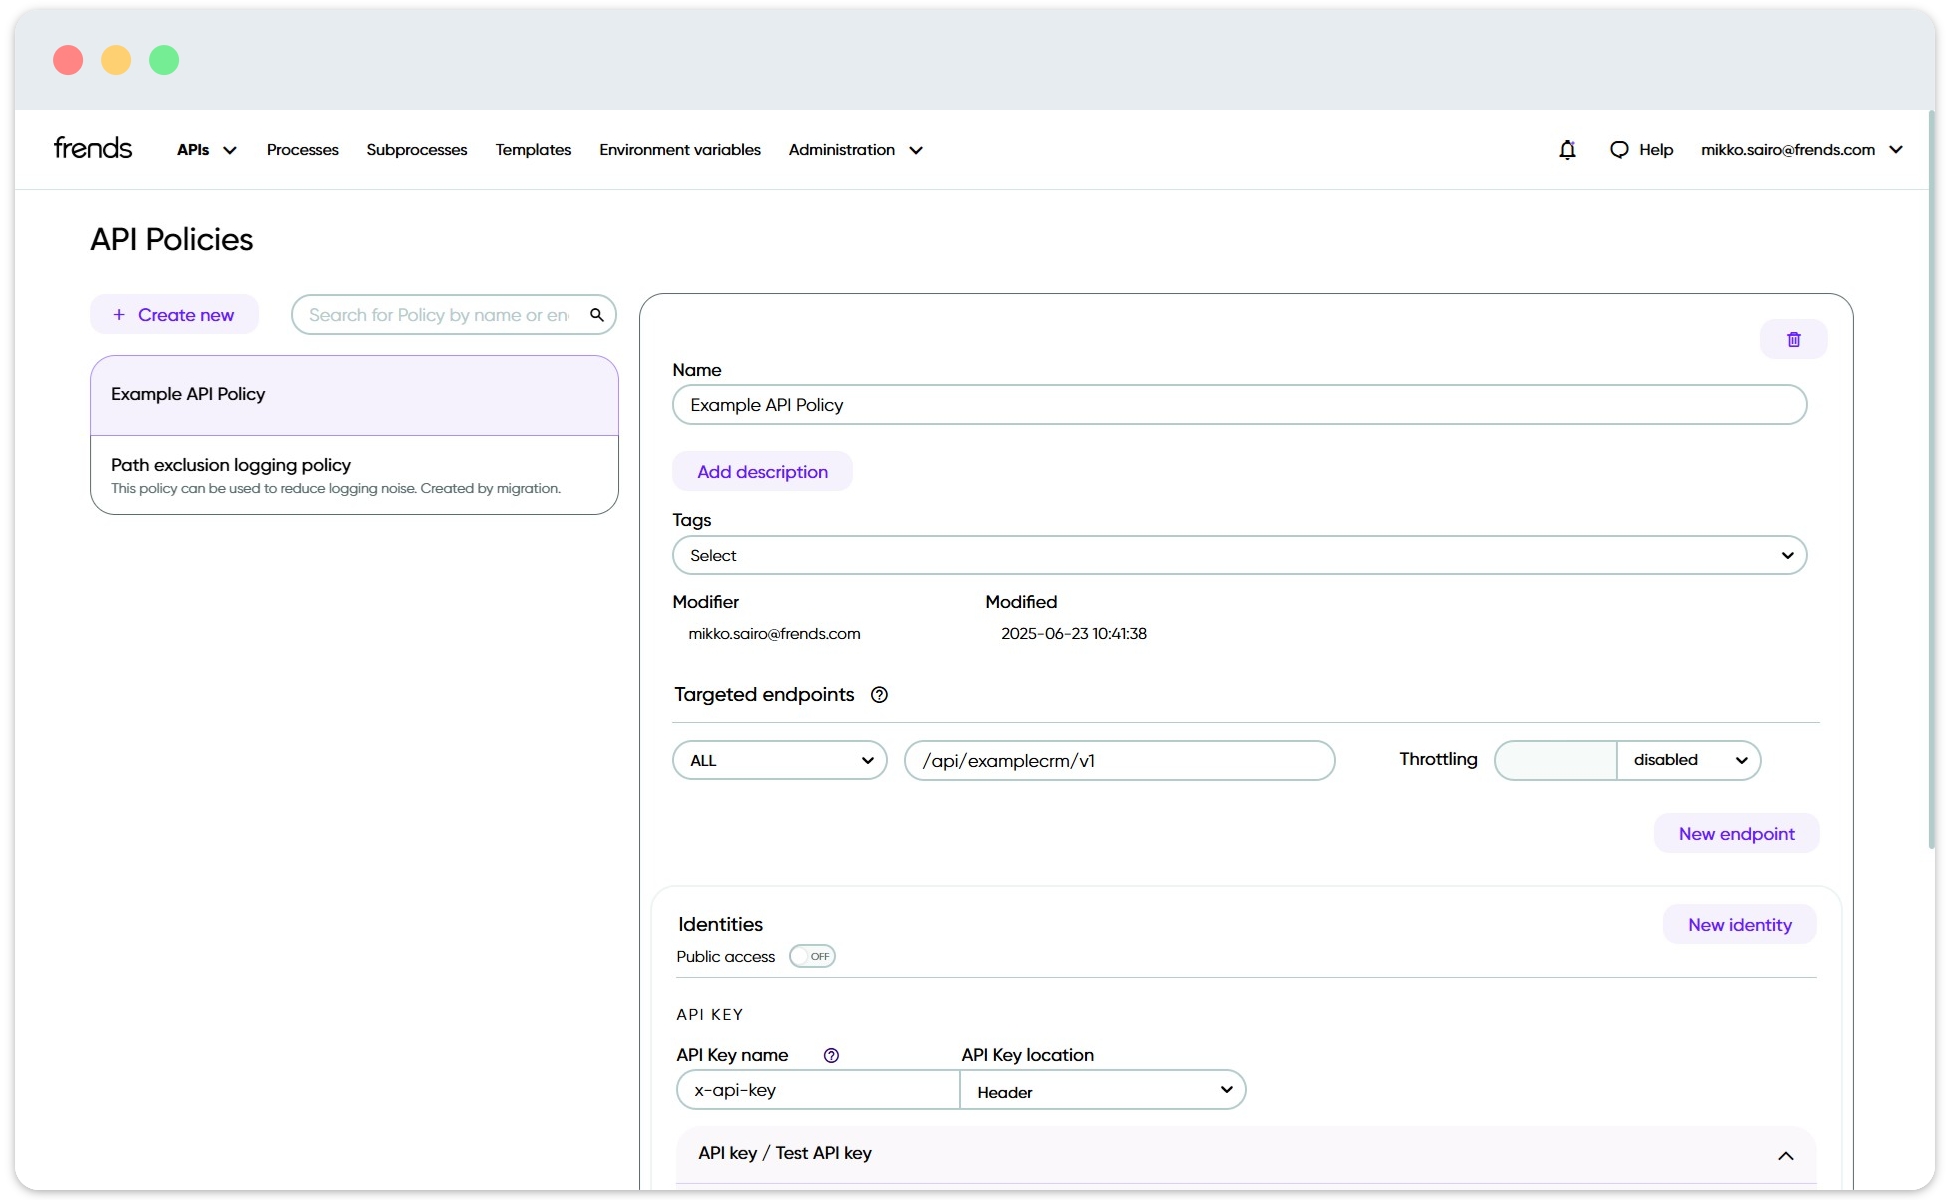Open the Tags Select dropdown
The height and width of the screenshot is (1200, 1950).
point(1238,556)
